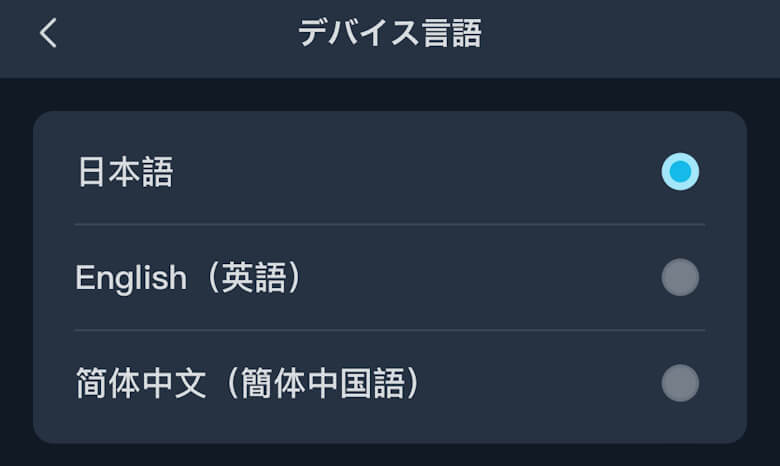This screenshot has height=466, width=780.
Task: Set device language to English
Action: click(680, 277)
